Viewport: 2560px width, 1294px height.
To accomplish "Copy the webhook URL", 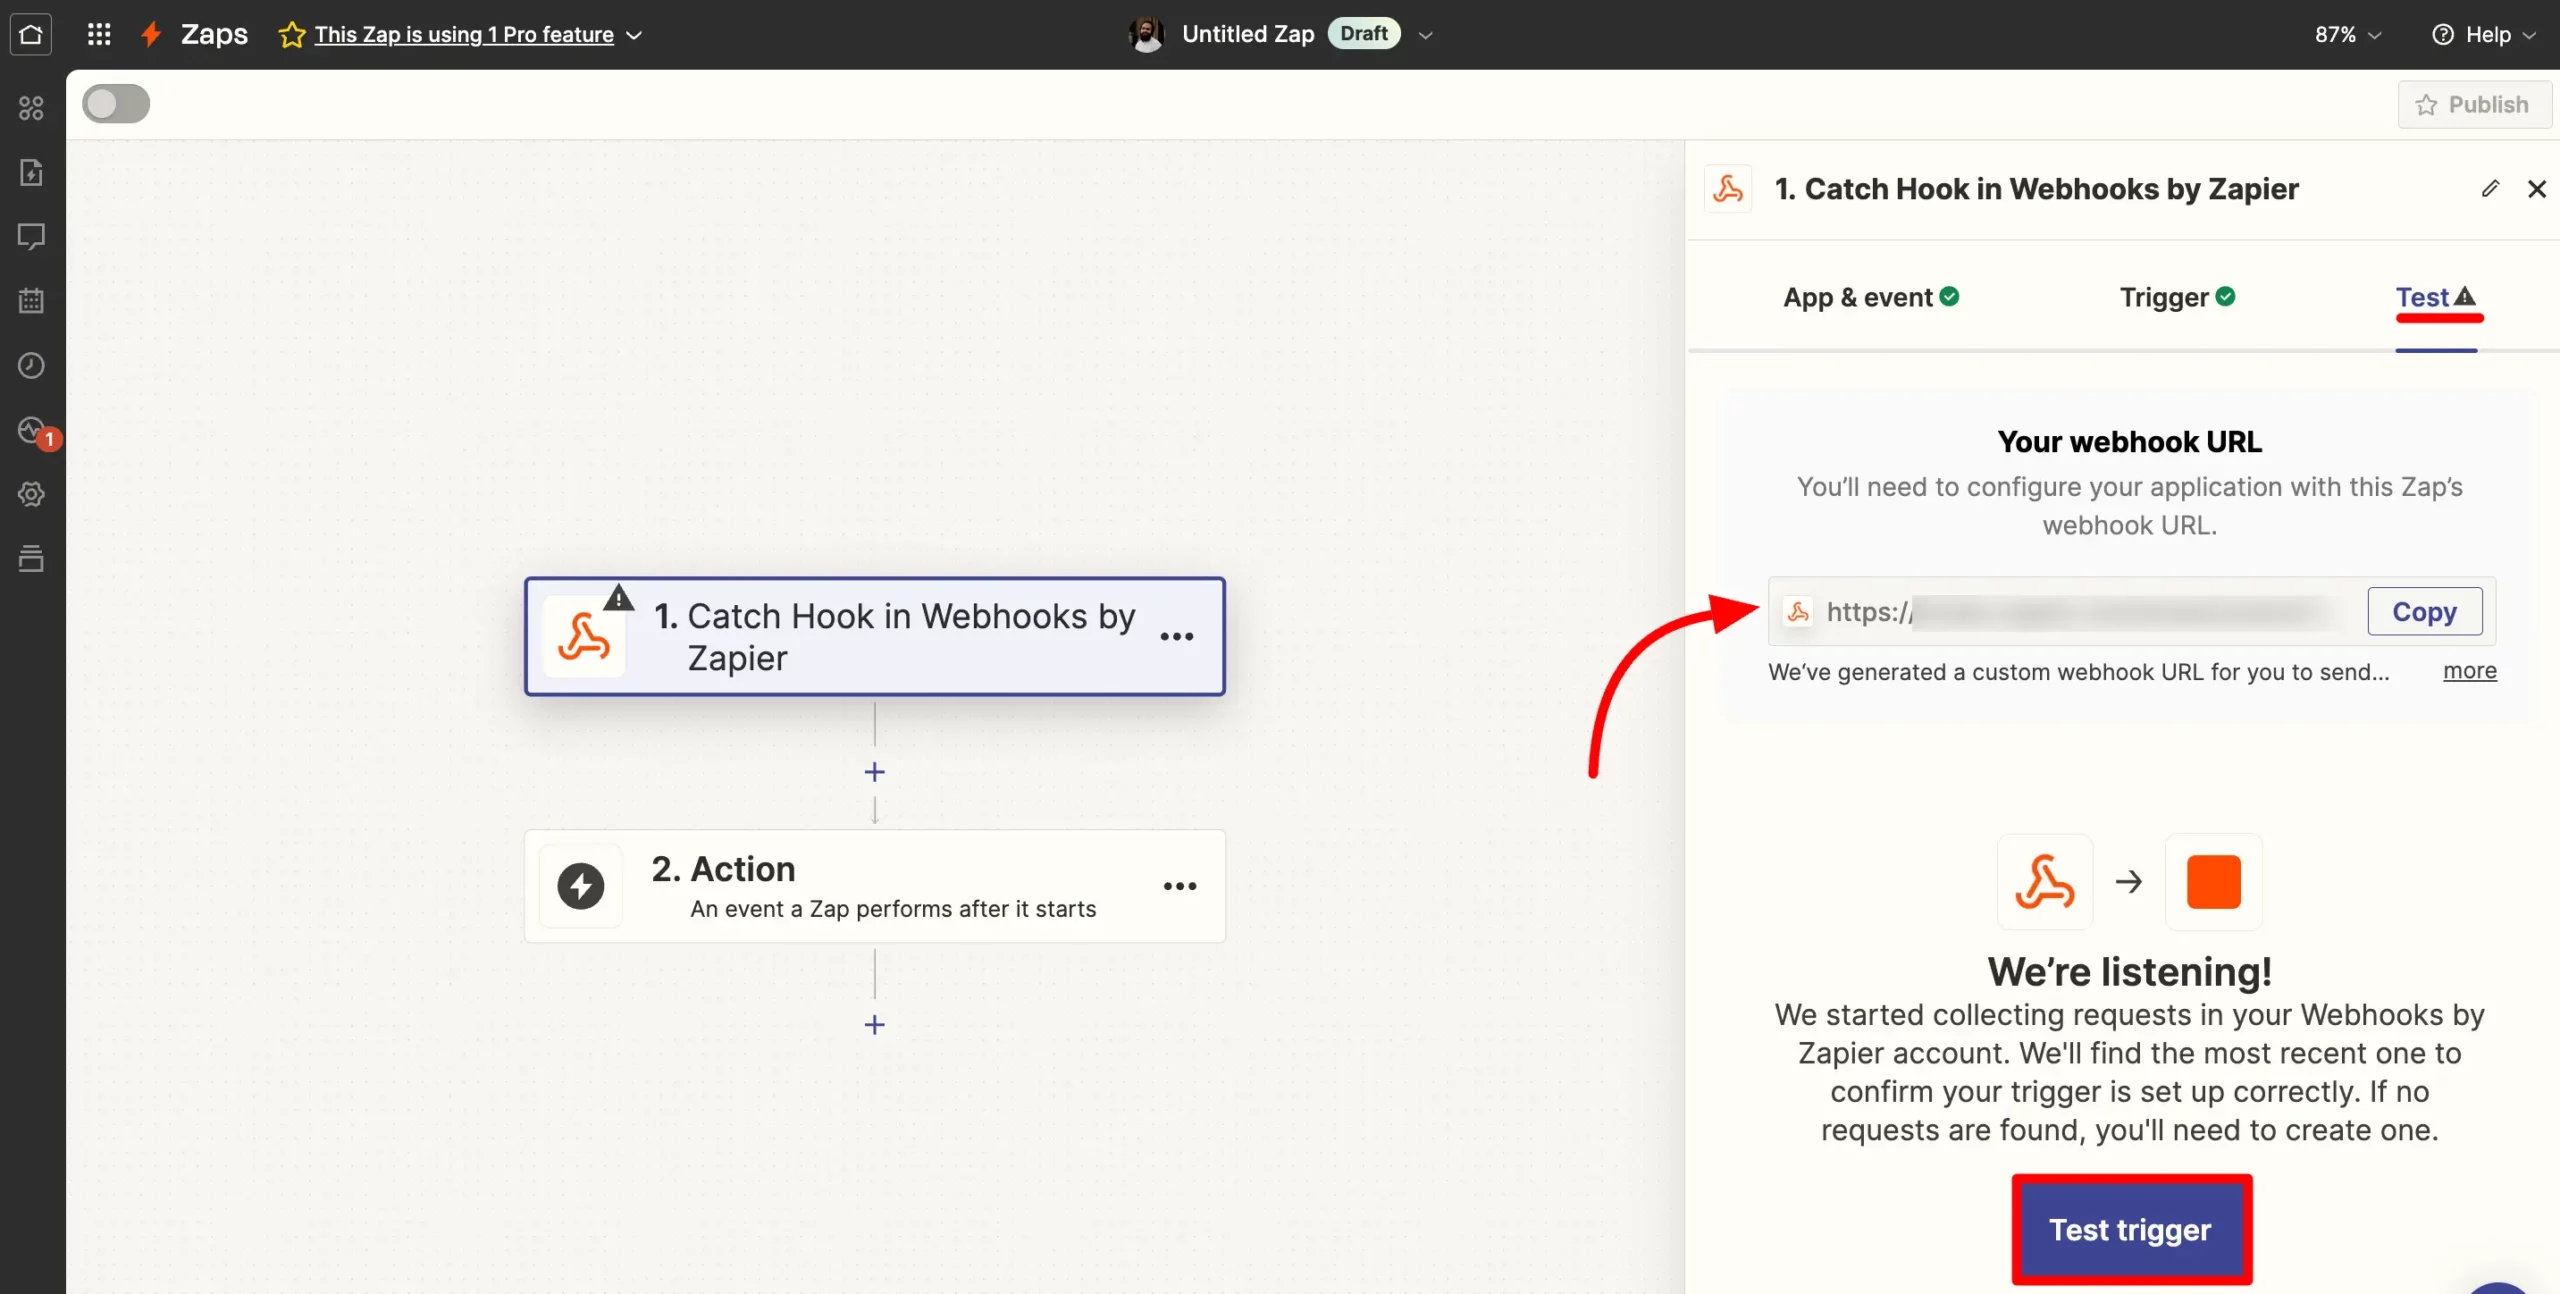I will (x=2424, y=611).
